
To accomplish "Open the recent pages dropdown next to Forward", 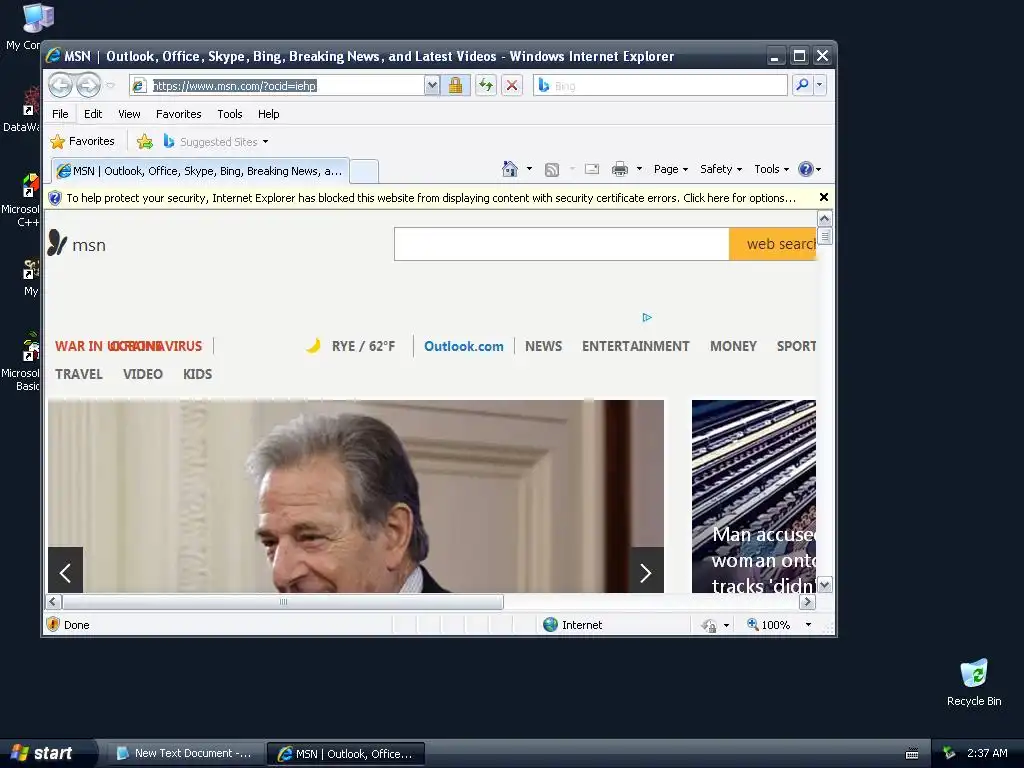I will coord(110,86).
